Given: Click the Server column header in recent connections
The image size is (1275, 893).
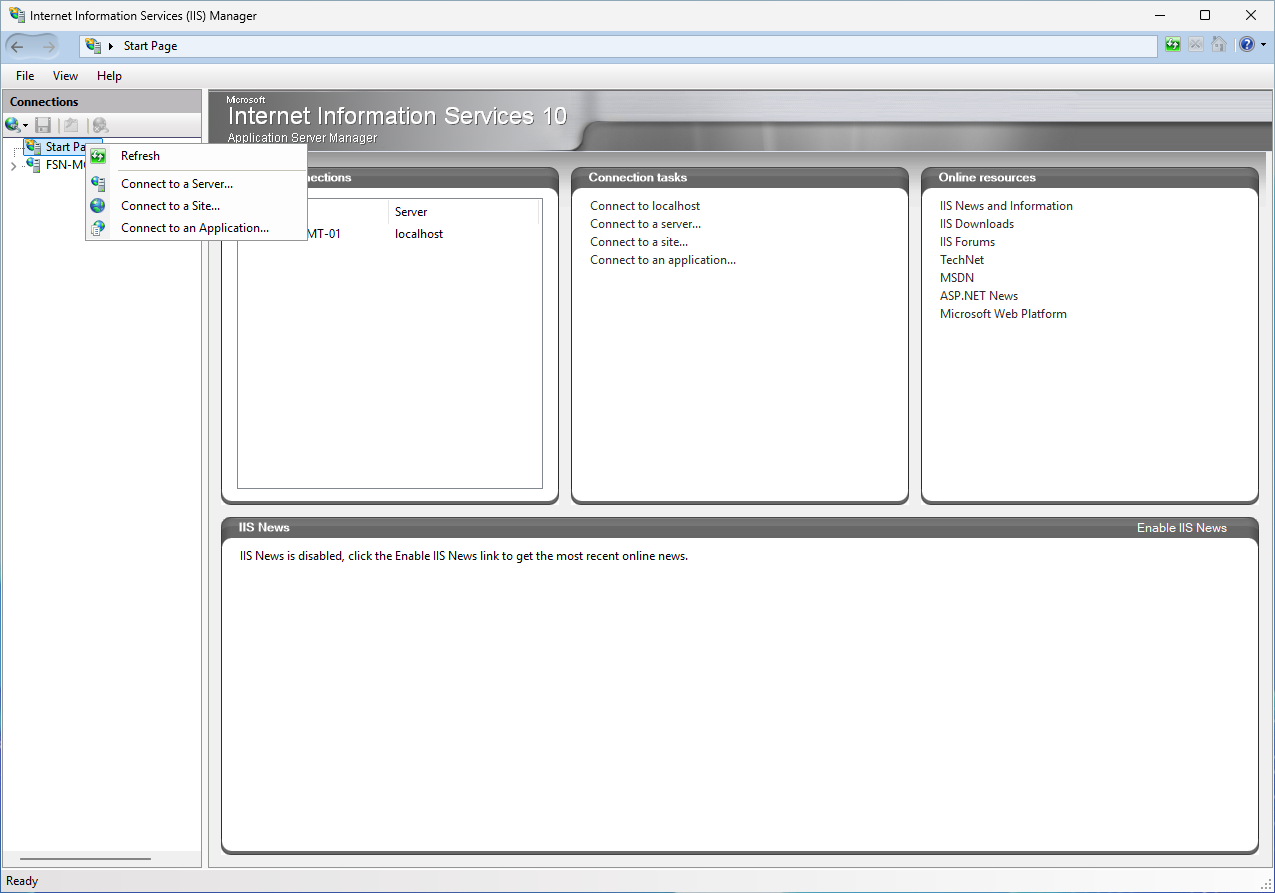Looking at the screenshot, I should [464, 212].
